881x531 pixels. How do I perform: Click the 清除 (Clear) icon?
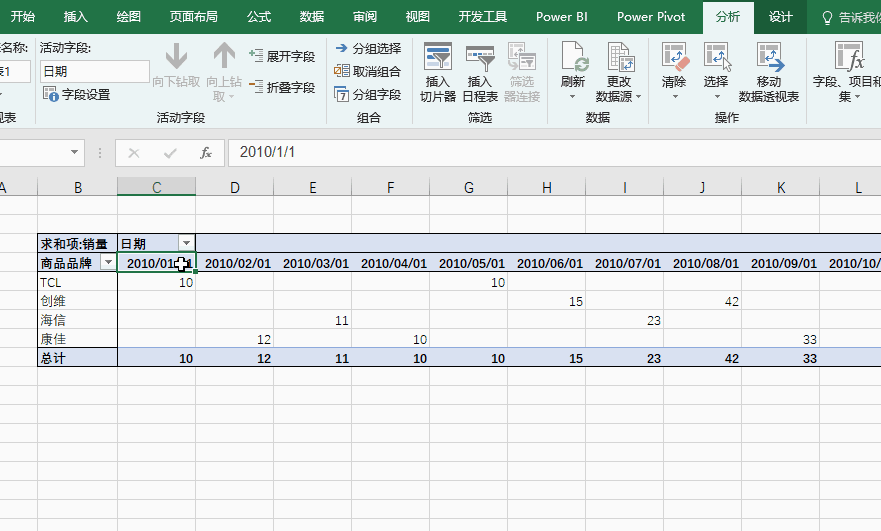click(x=674, y=57)
